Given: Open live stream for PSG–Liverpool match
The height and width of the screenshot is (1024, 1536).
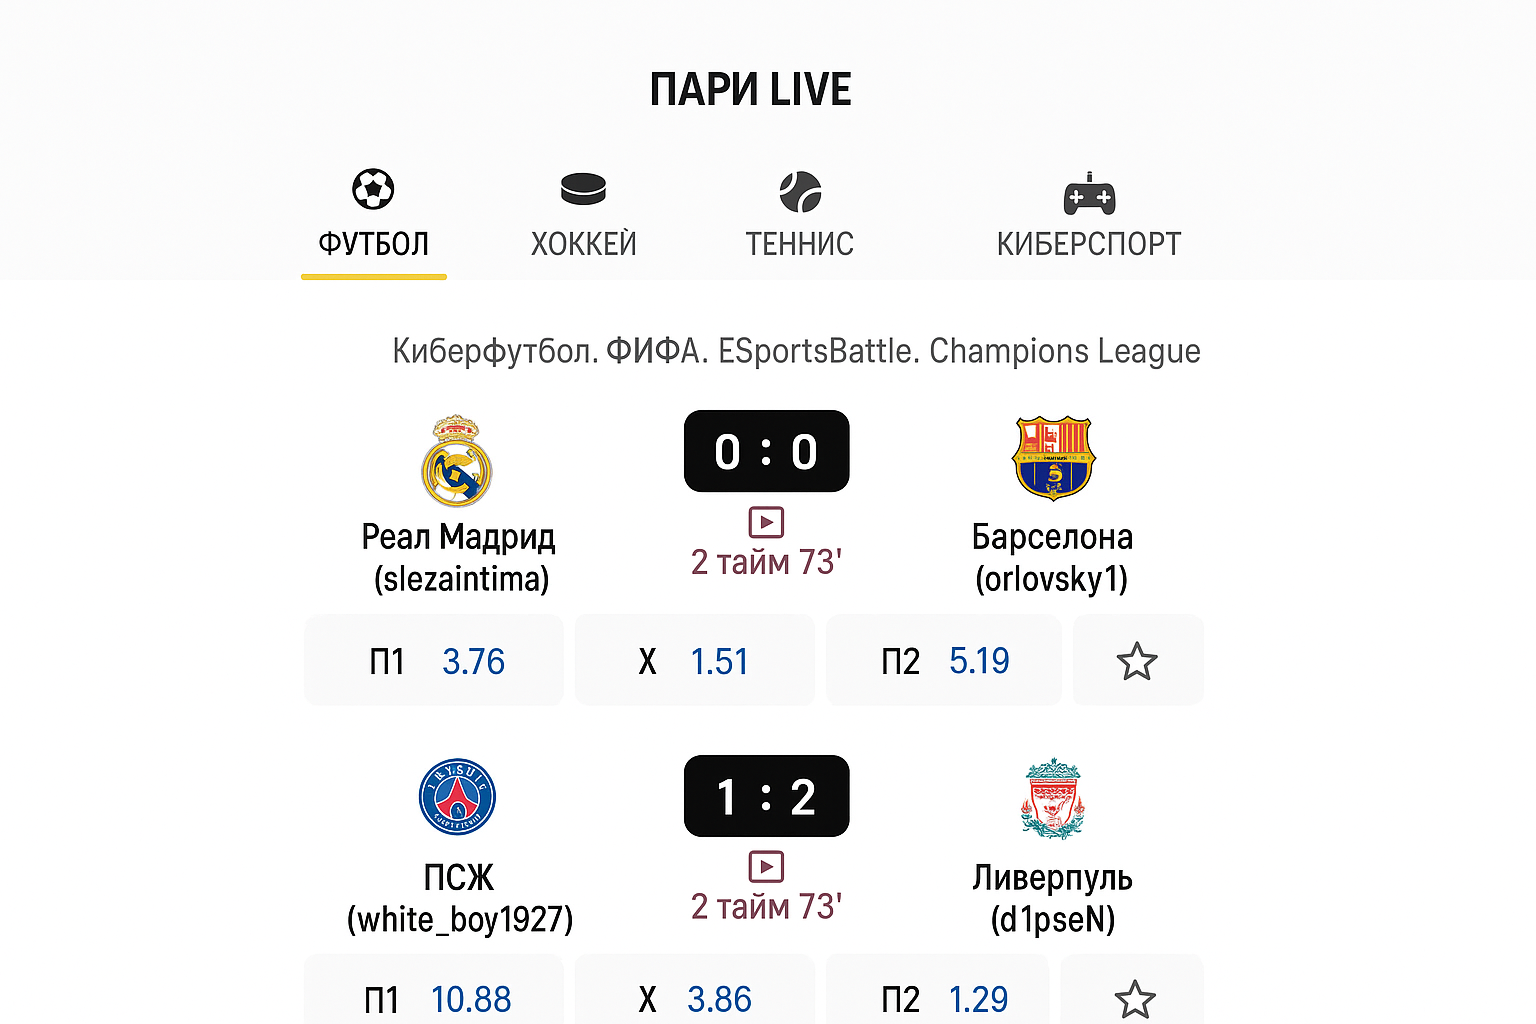Looking at the screenshot, I should pos(766,866).
